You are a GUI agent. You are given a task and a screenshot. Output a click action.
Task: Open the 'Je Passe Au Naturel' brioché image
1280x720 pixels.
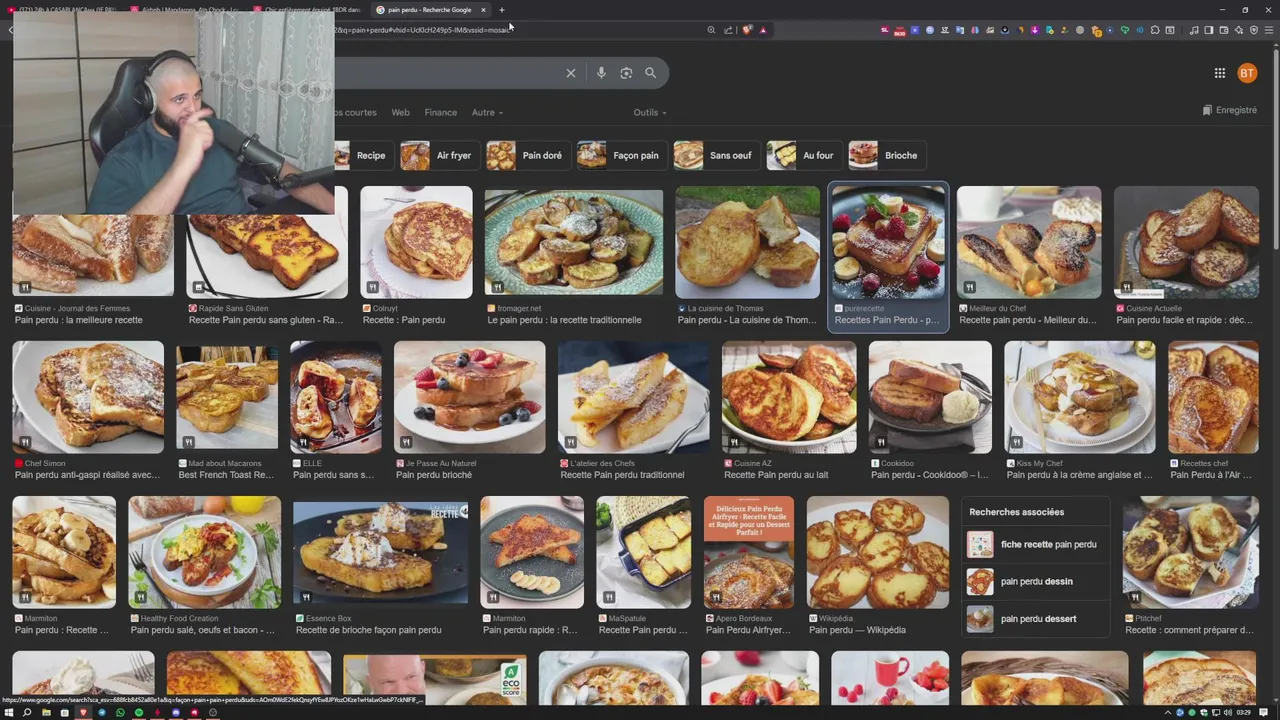pyautogui.click(x=470, y=397)
